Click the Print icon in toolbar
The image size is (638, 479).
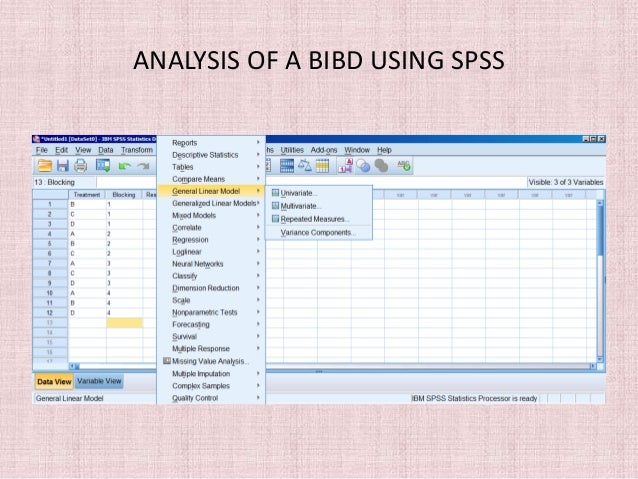coord(81,166)
